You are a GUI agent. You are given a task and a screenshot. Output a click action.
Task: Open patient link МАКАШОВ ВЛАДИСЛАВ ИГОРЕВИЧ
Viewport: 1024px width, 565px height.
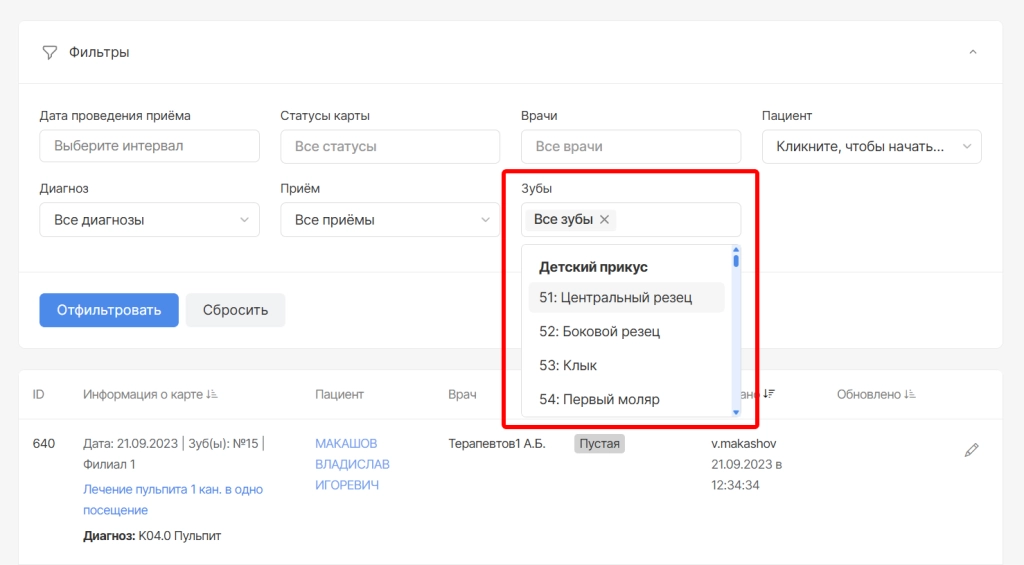click(x=352, y=464)
